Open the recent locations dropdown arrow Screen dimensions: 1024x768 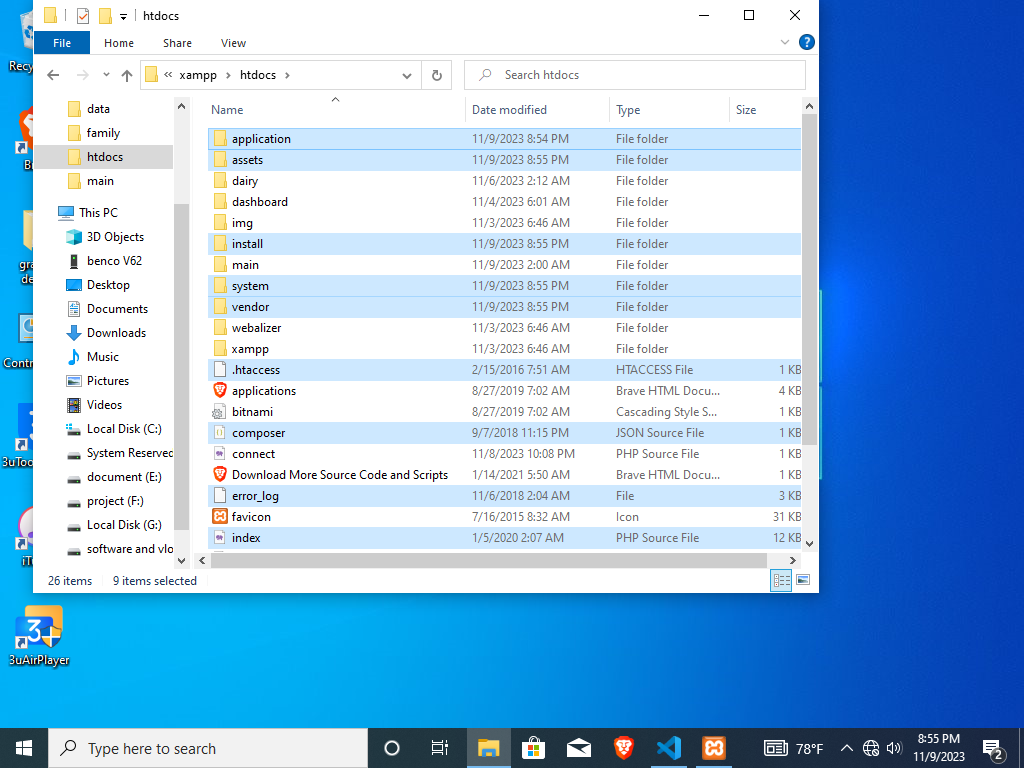pos(106,75)
